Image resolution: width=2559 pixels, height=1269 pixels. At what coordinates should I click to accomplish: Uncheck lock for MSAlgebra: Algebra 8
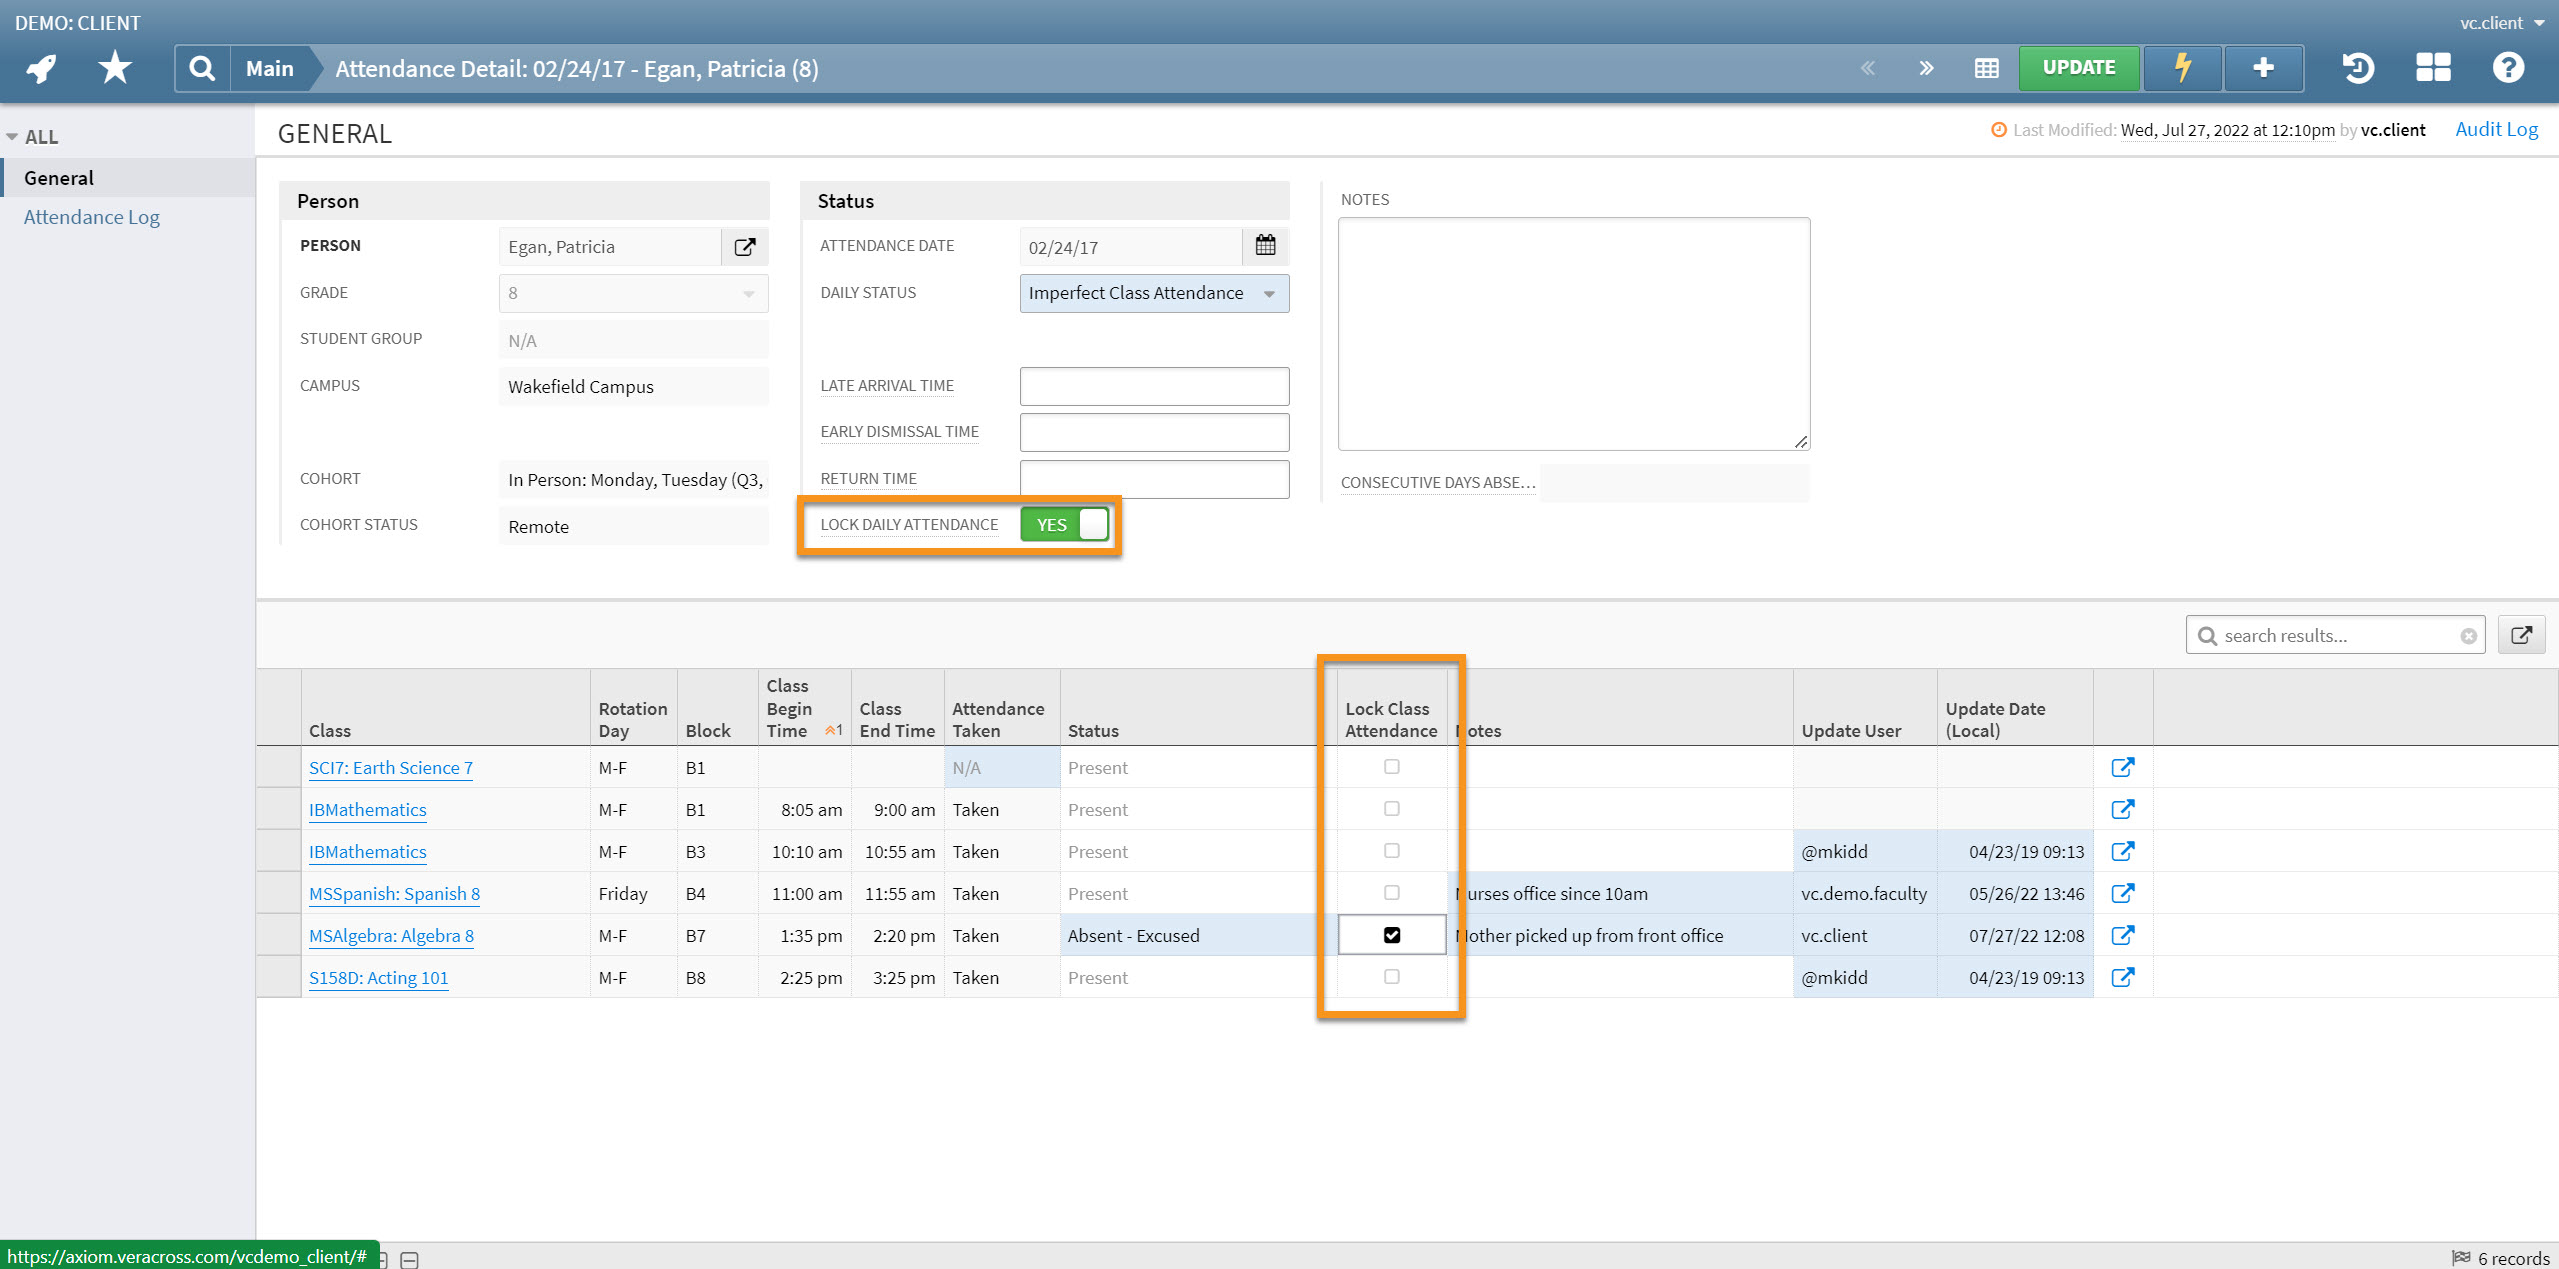1391,935
